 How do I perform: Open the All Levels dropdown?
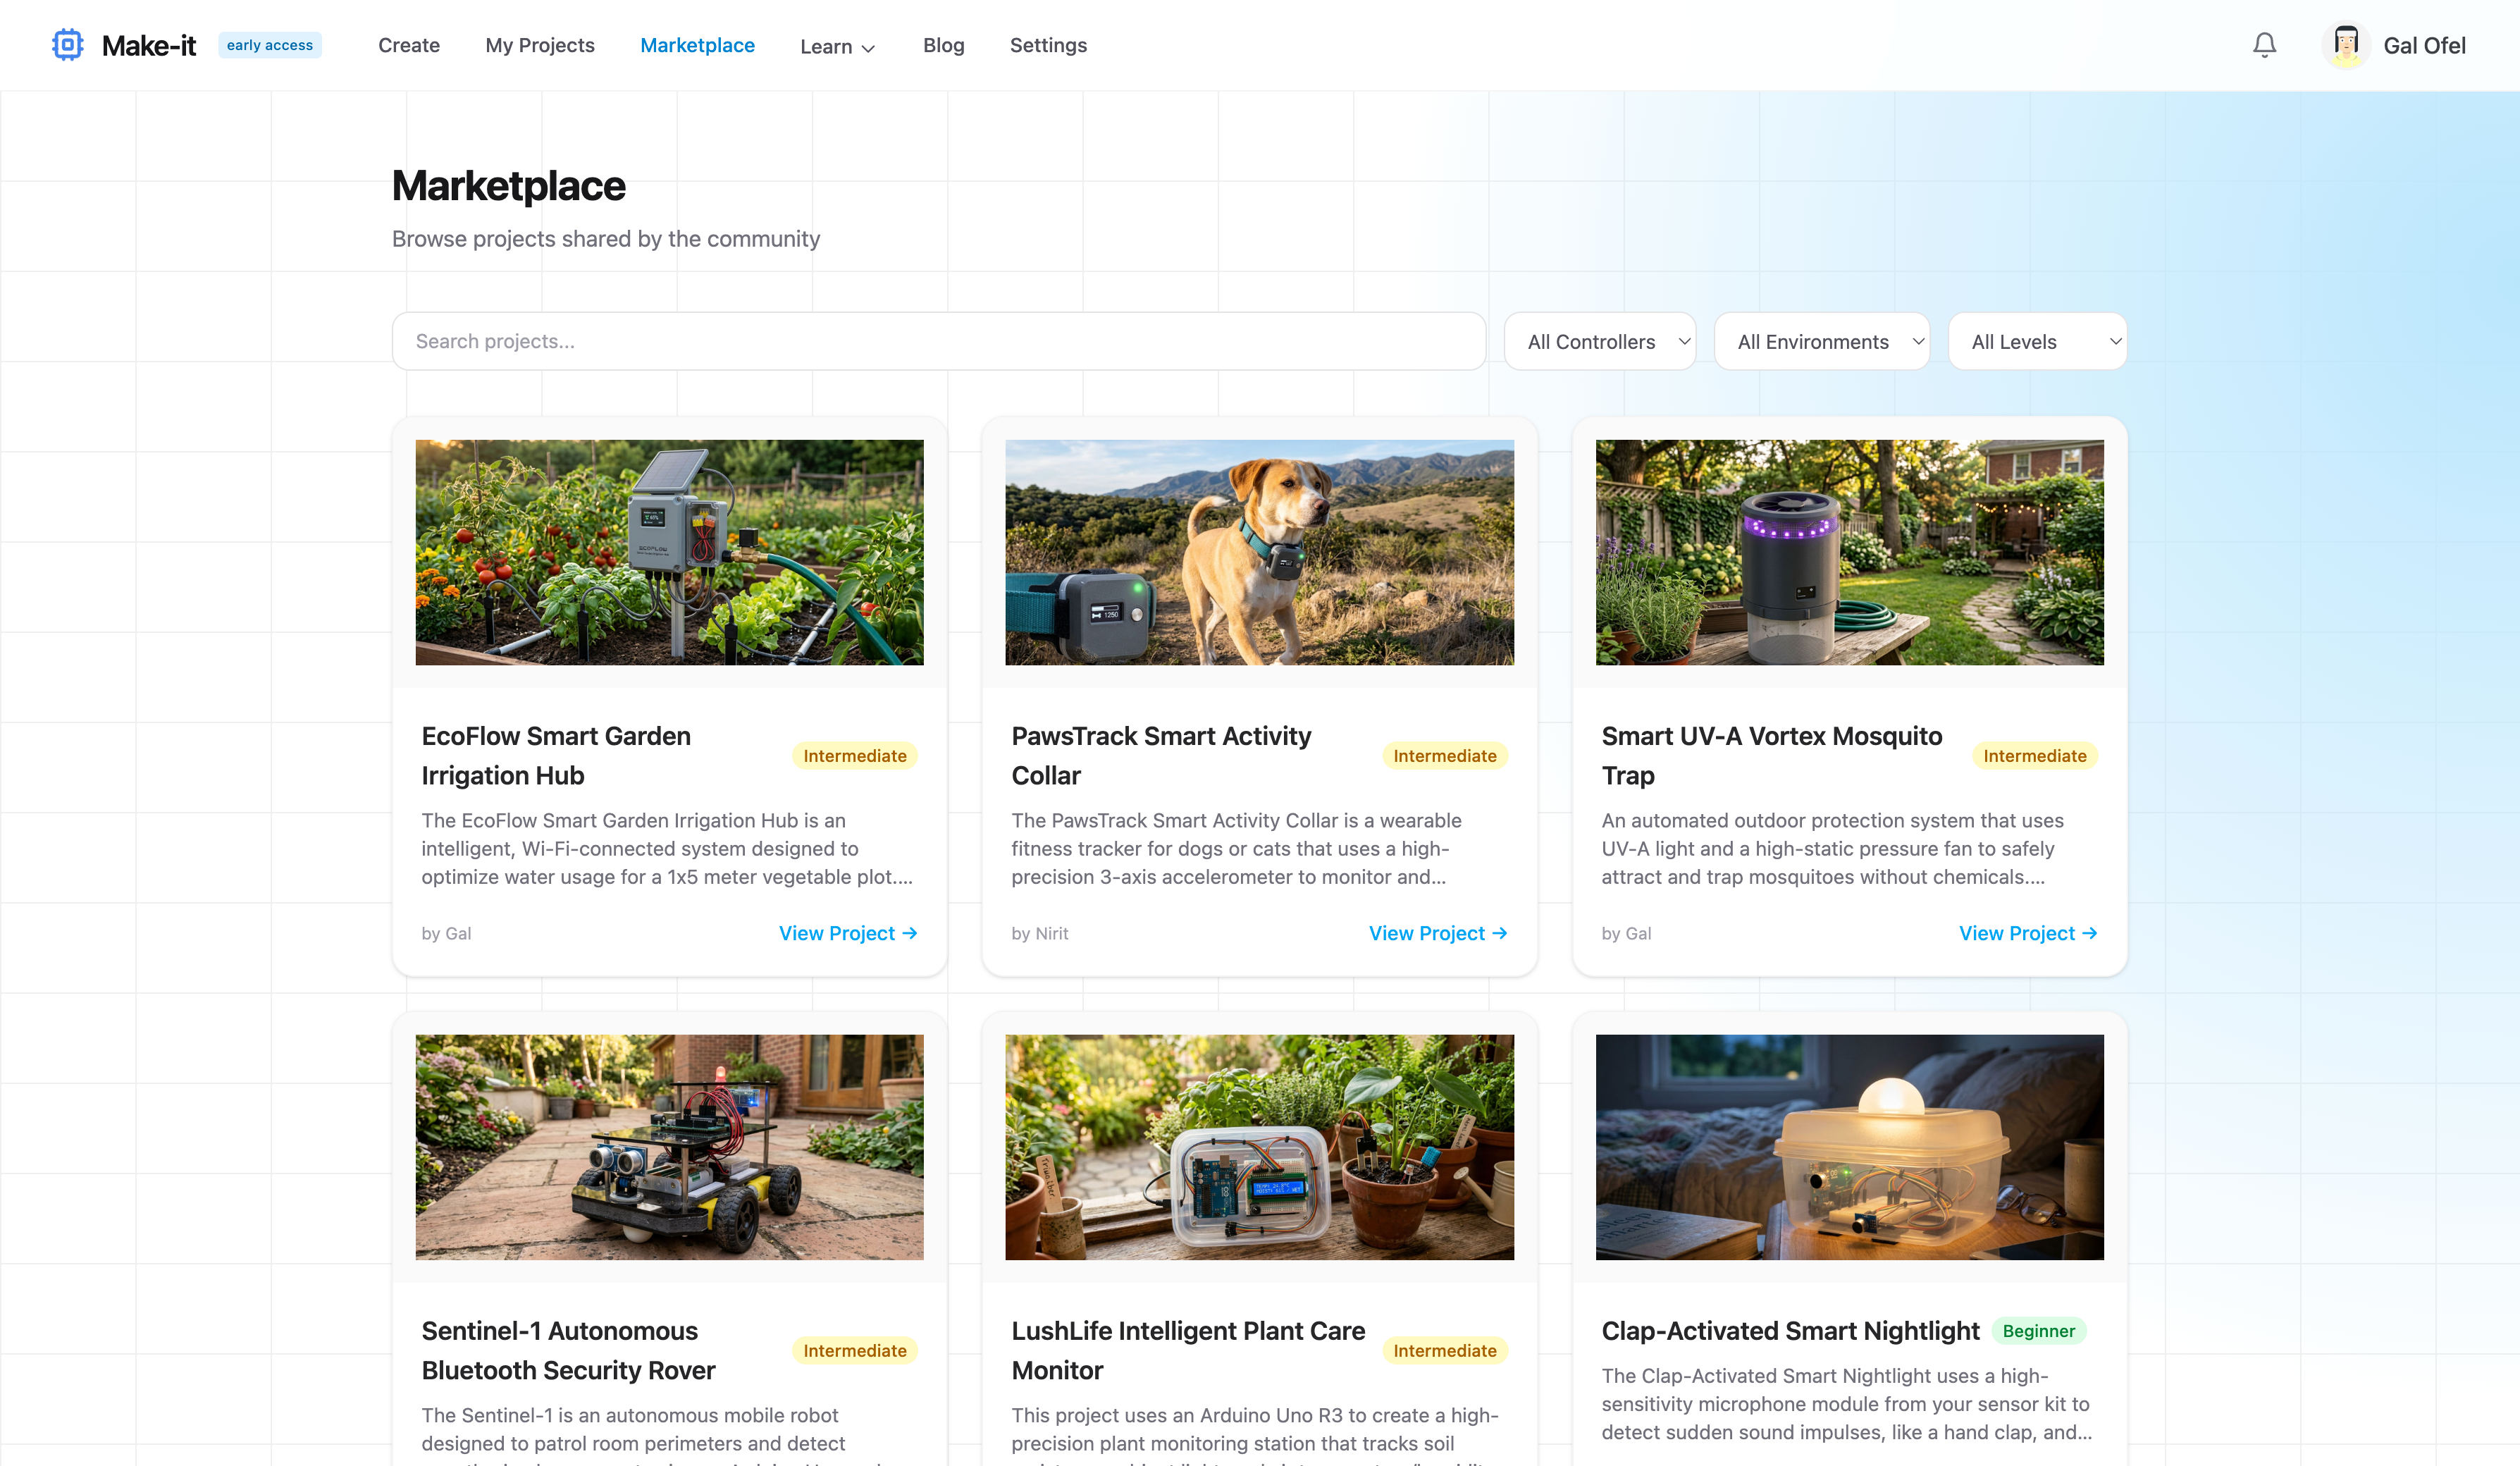coord(2038,342)
